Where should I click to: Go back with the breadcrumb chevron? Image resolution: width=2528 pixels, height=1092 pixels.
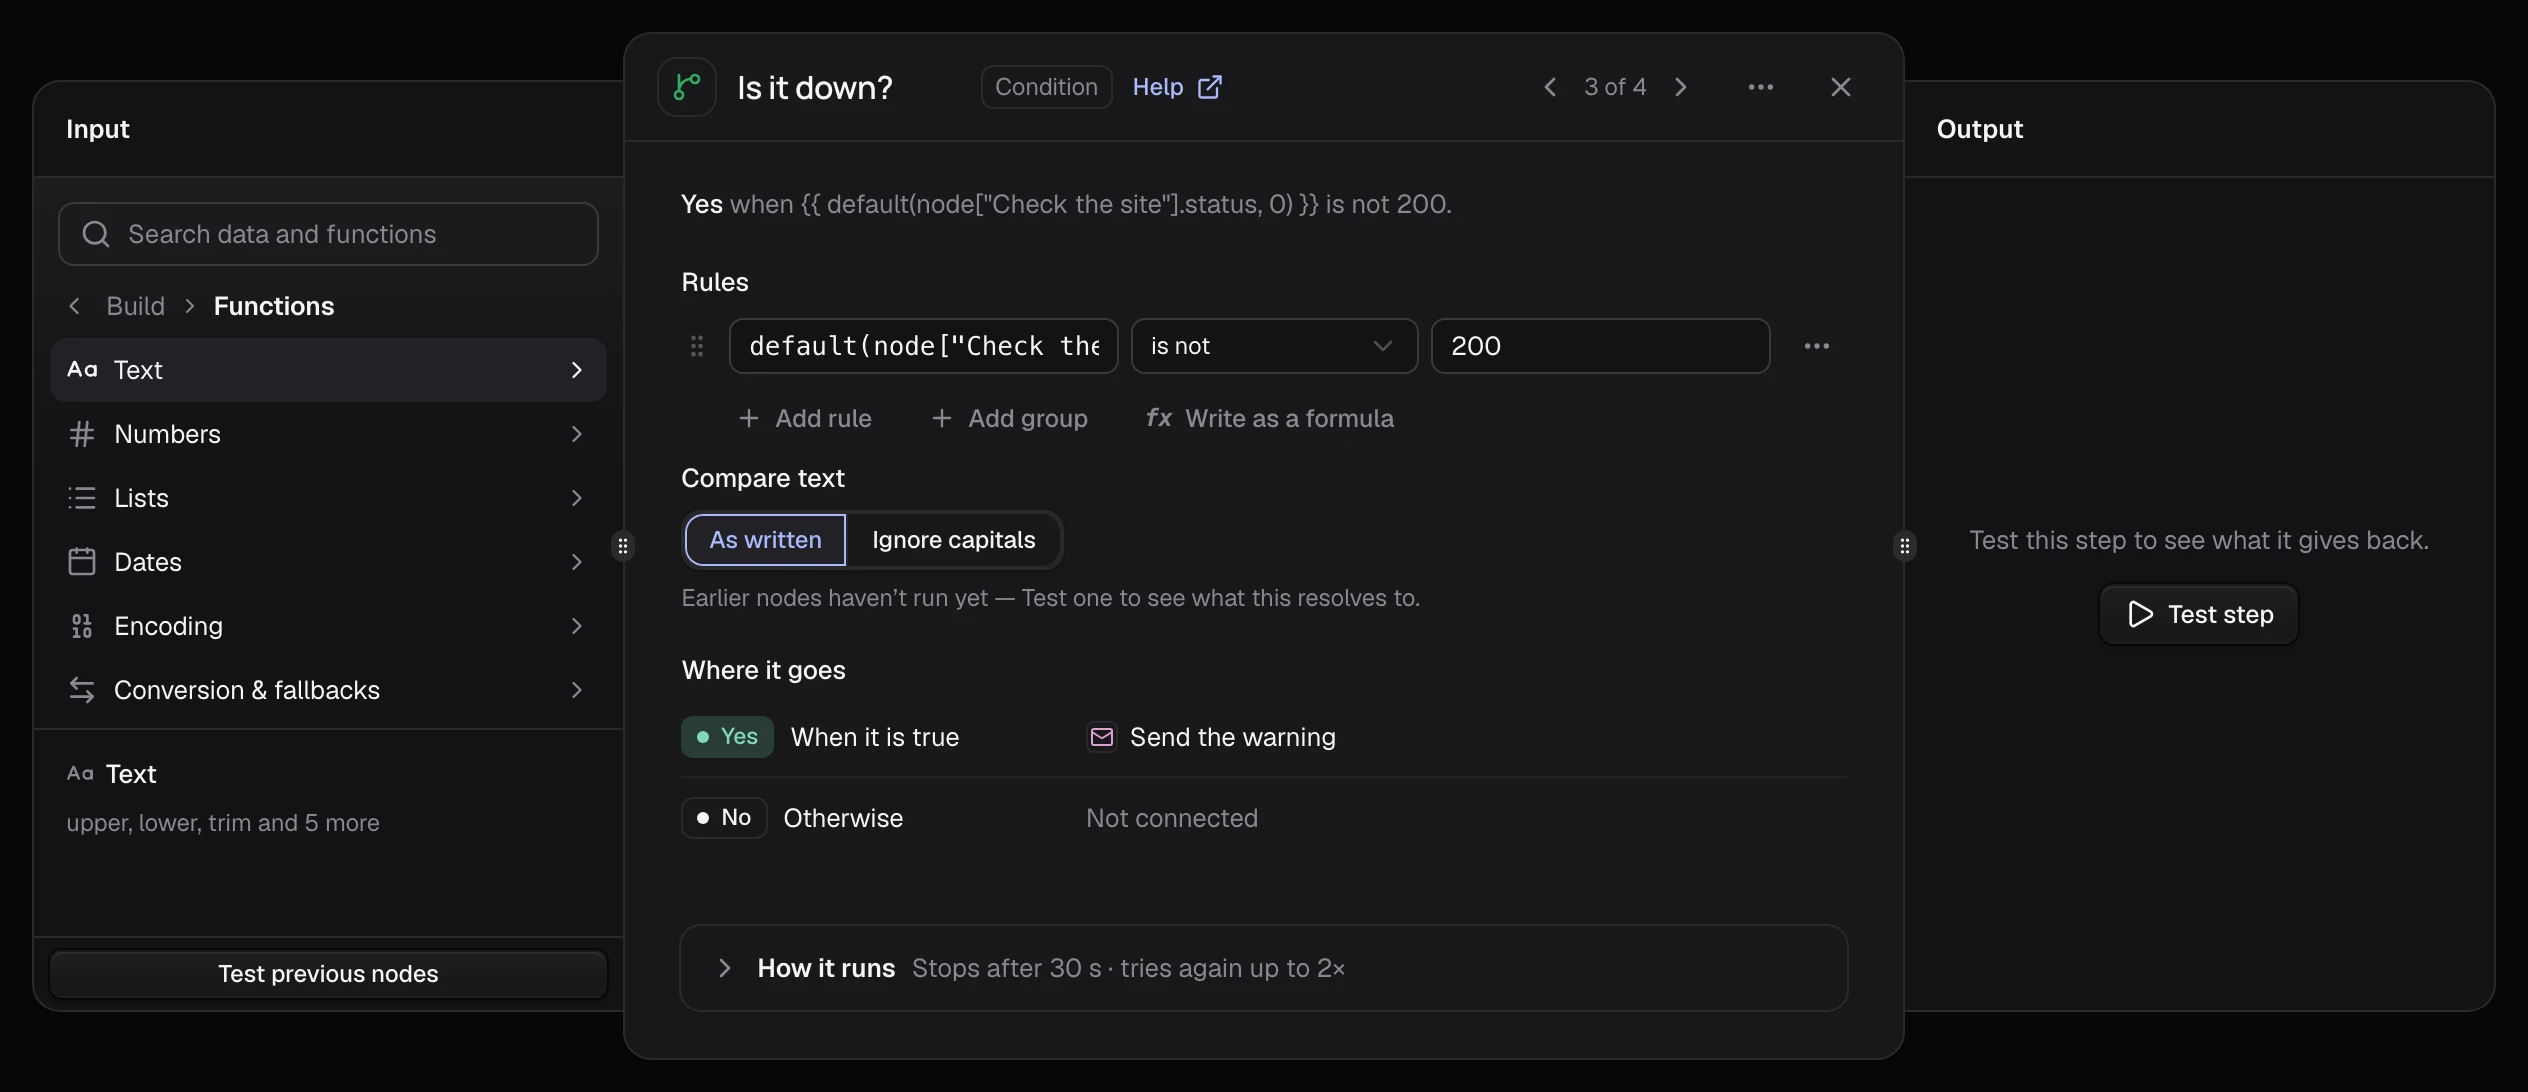pos(74,306)
